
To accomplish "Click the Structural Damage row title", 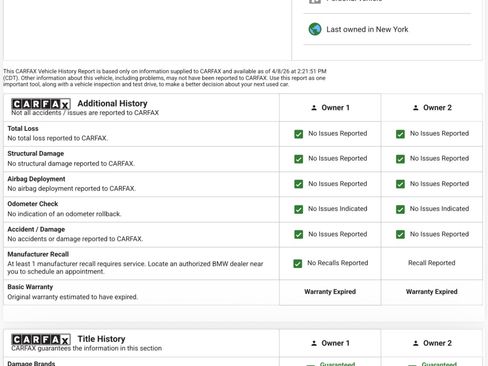I will (36, 153).
